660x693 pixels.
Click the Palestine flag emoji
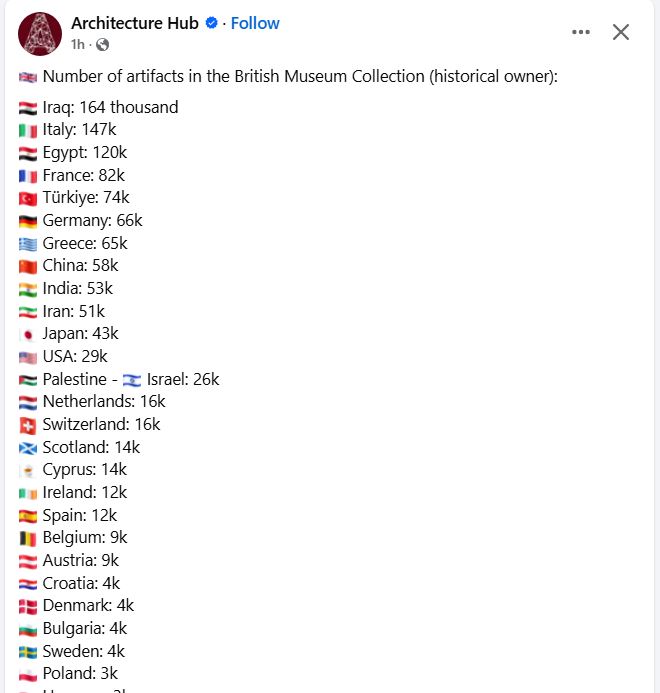(28, 380)
